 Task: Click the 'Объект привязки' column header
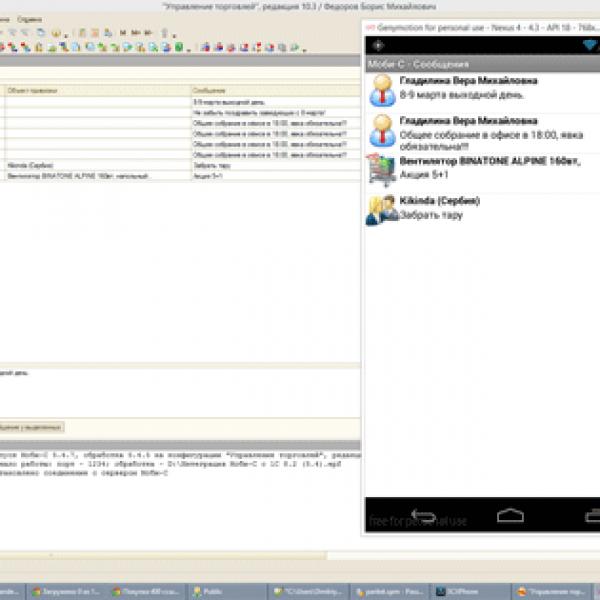[33, 90]
